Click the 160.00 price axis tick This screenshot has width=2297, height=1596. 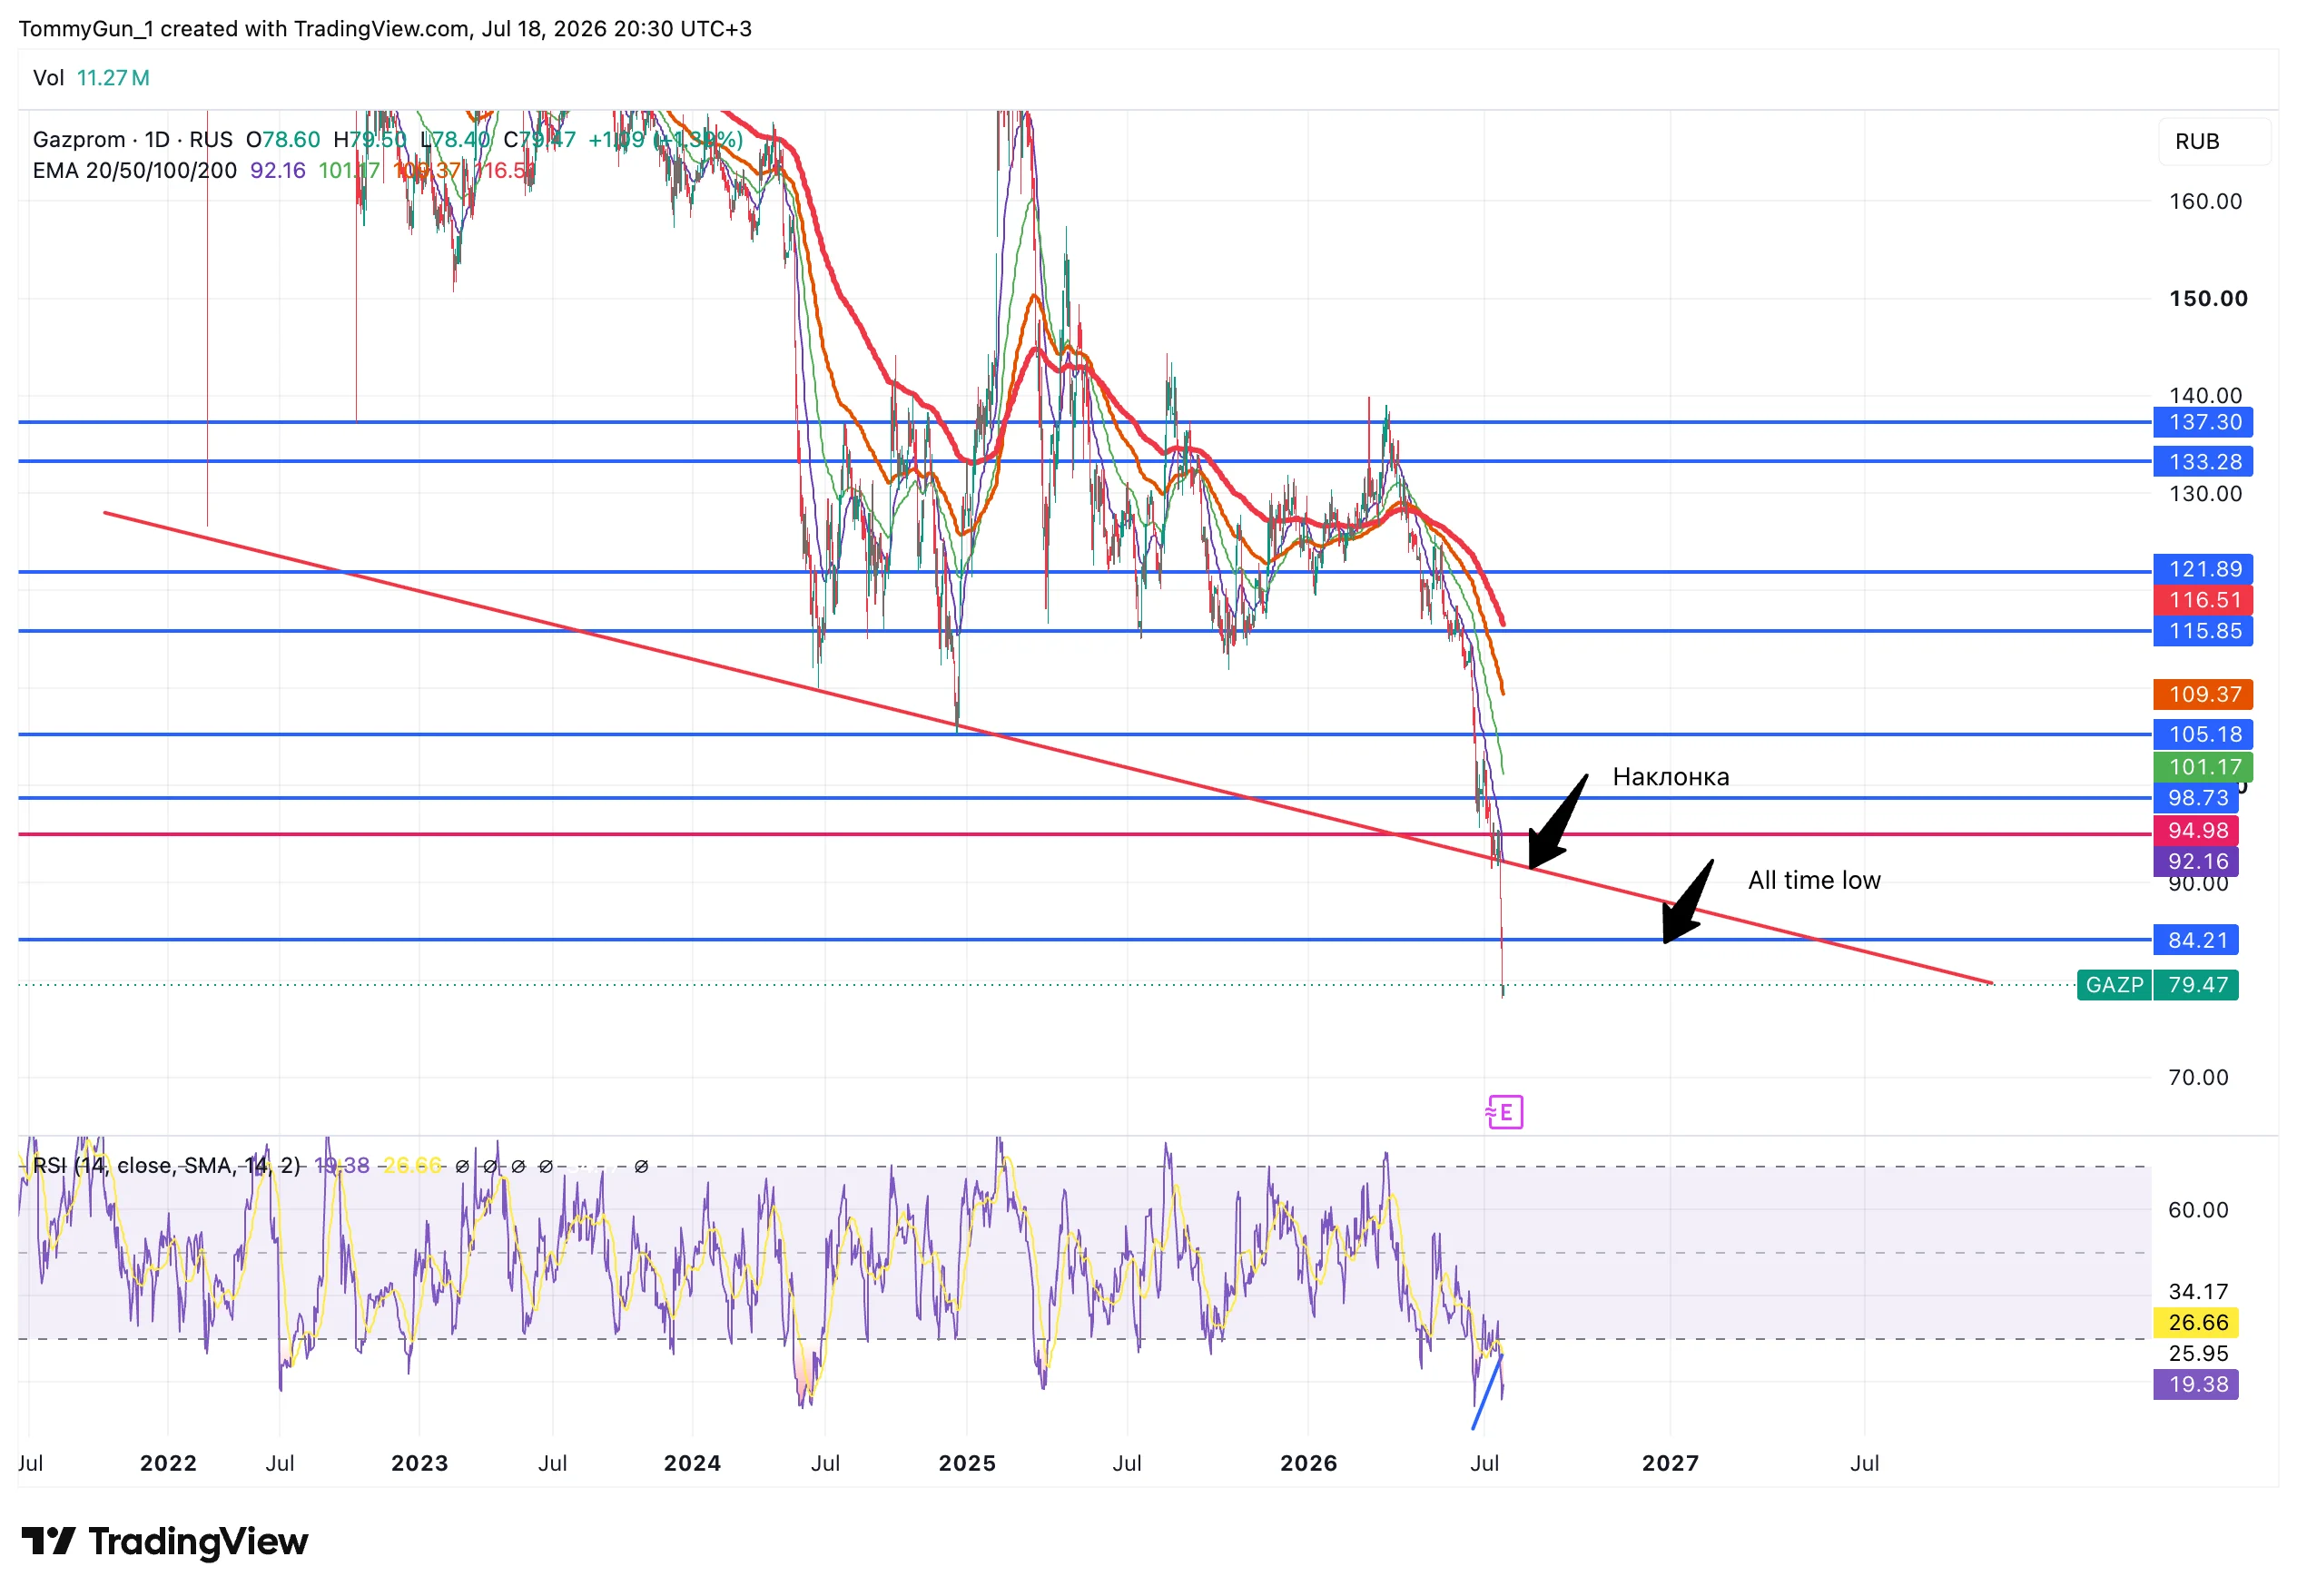coord(2205,201)
